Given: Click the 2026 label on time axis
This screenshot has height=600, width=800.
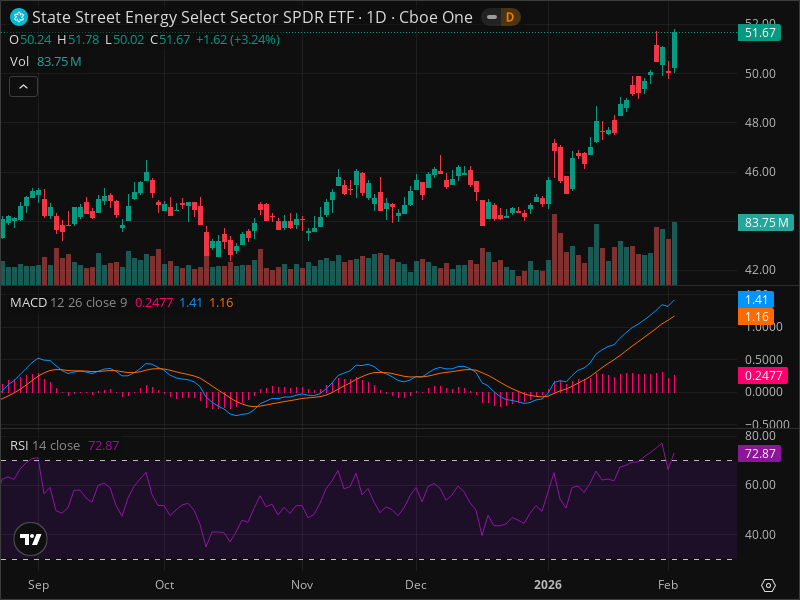Looking at the screenshot, I should 548,585.
